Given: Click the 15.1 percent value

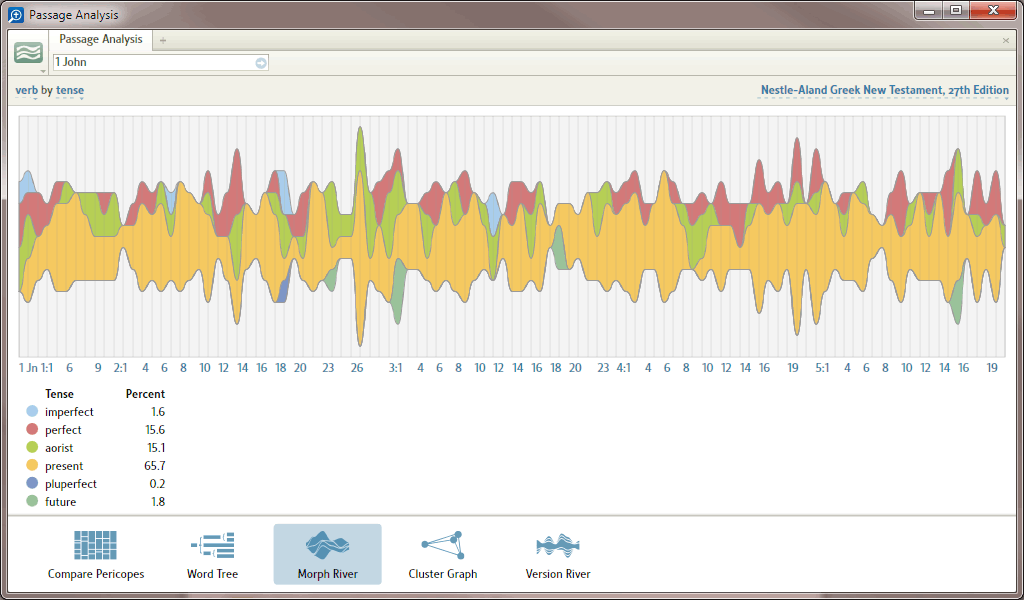Looking at the screenshot, I should click(155, 448).
